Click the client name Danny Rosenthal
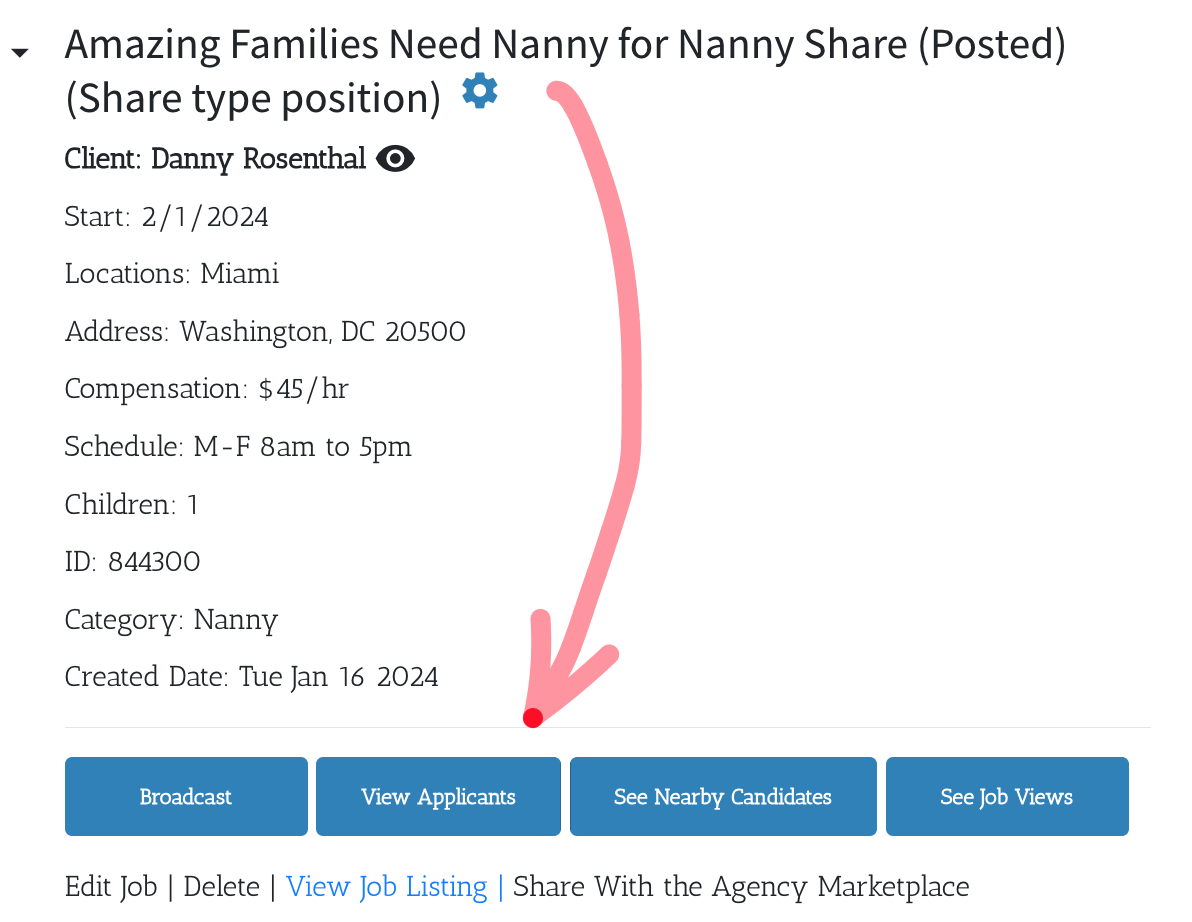Screen dimensions: 1192x922 point(258,159)
